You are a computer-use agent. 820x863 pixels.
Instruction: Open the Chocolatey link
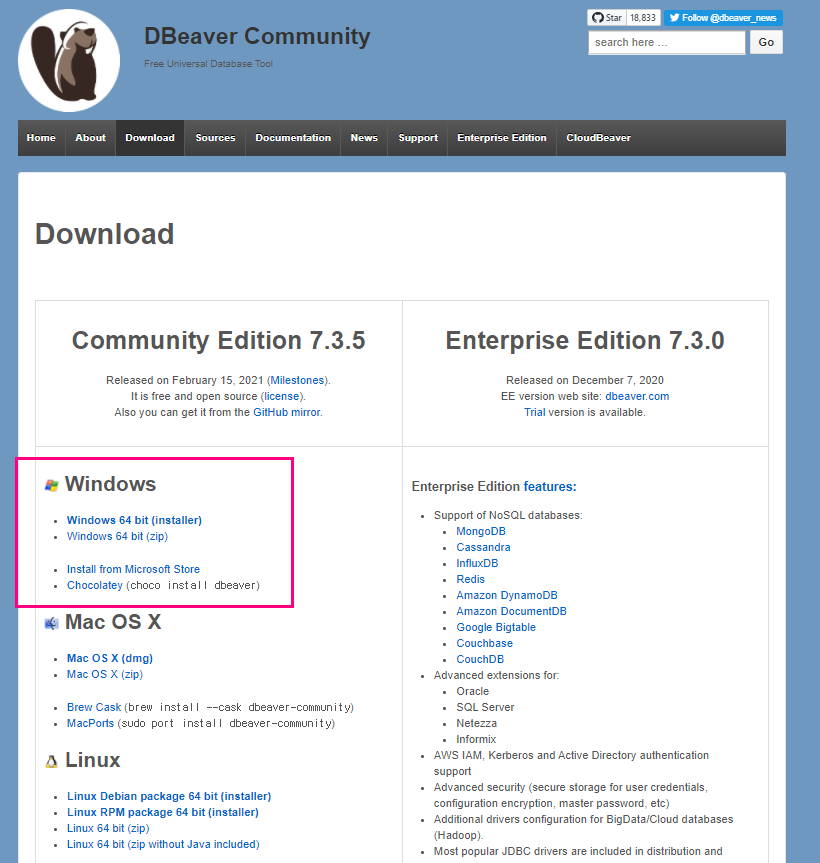pyautogui.click(x=95, y=585)
